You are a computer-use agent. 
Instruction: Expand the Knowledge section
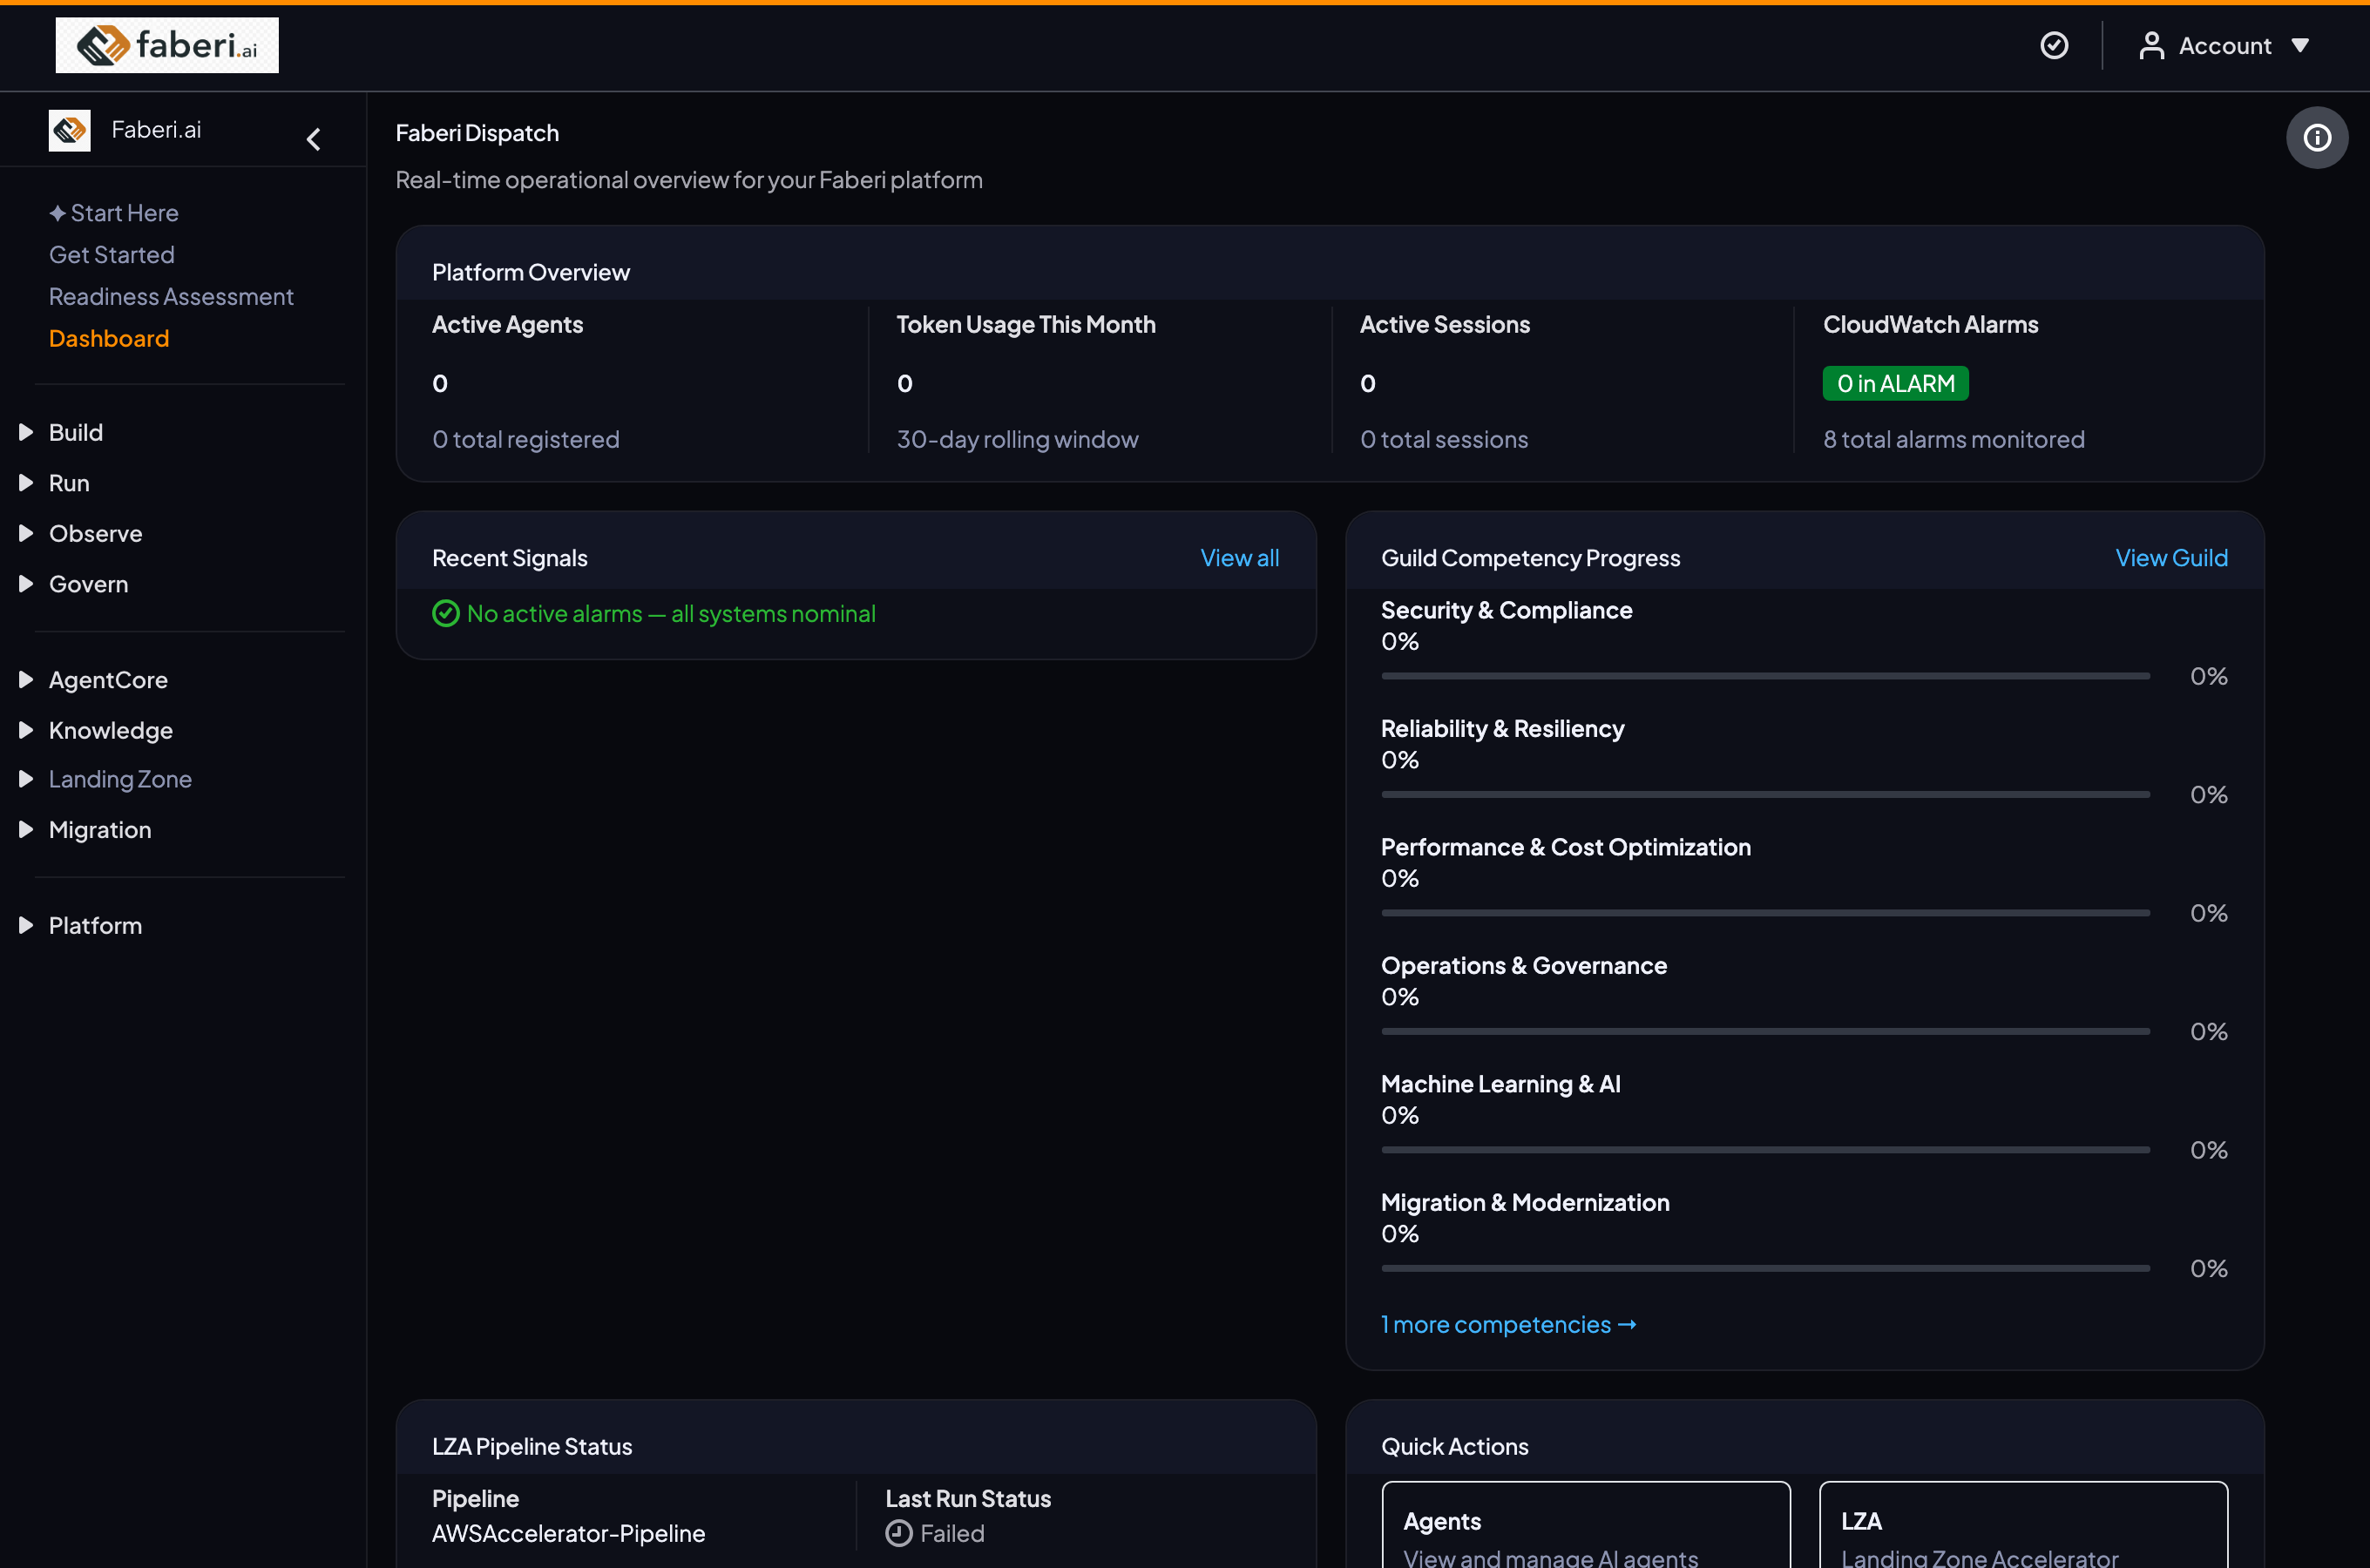click(x=26, y=730)
